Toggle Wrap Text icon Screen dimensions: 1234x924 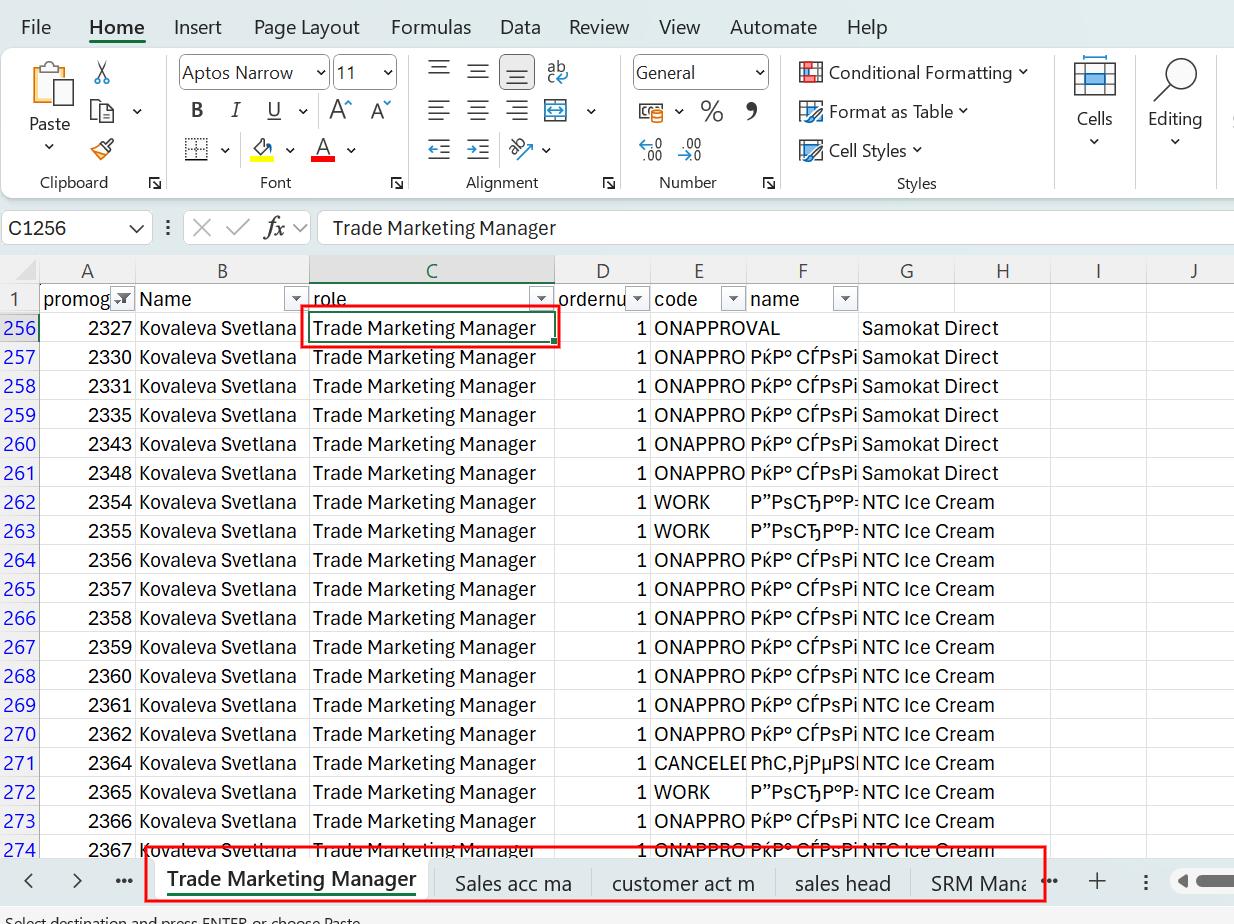556,72
